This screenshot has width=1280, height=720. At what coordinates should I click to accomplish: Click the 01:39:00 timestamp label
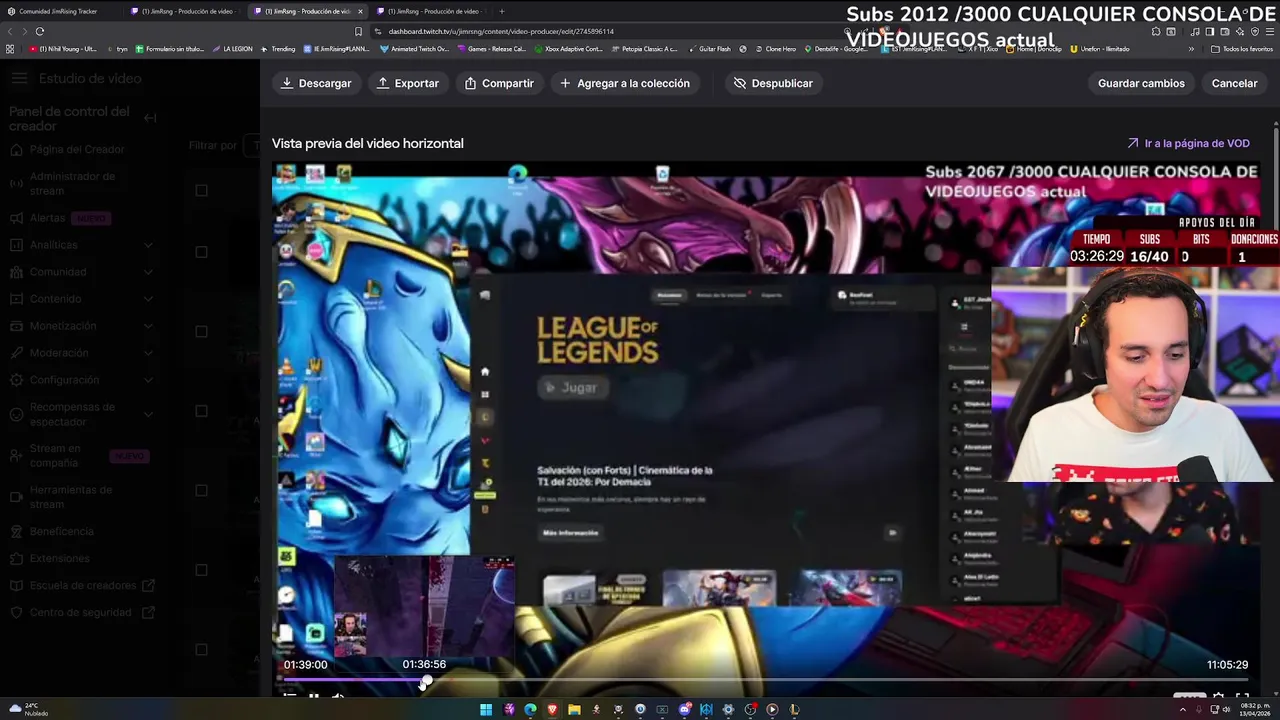click(305, 665)
